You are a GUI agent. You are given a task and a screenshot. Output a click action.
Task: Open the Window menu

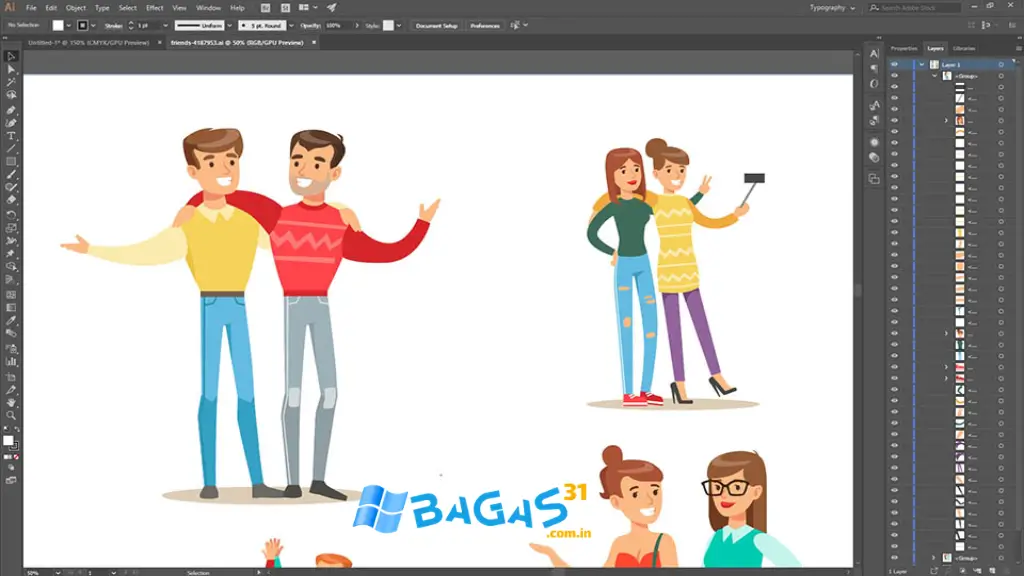click(x=208, y=6)
